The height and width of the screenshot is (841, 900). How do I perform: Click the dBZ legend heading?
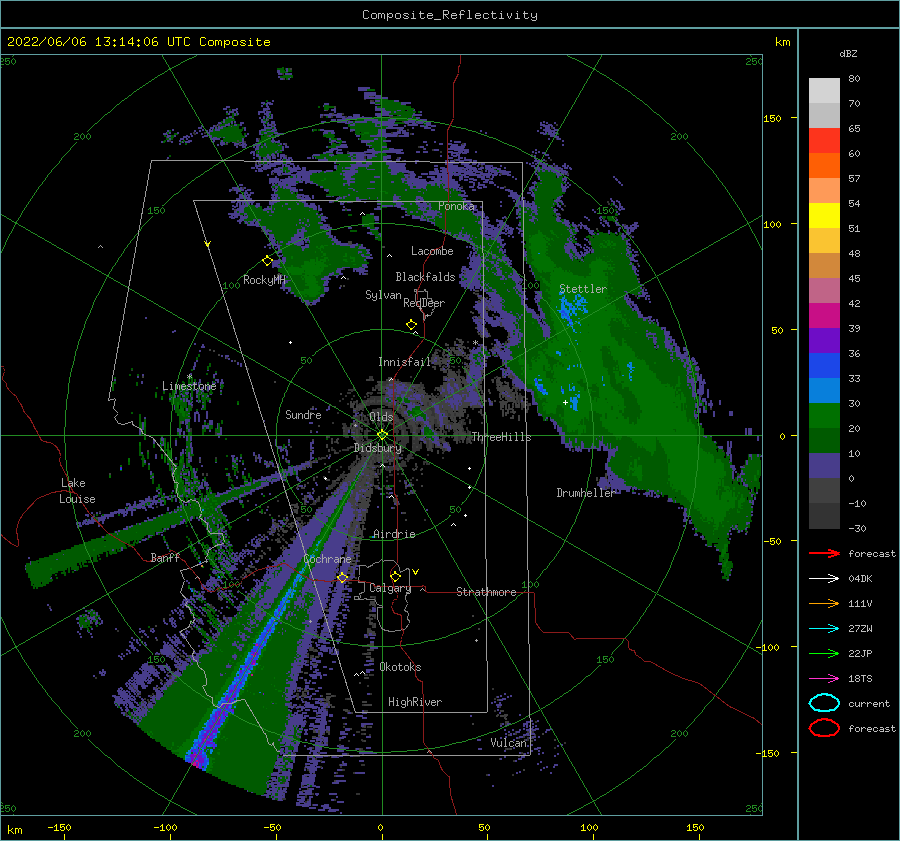(848, 53)
